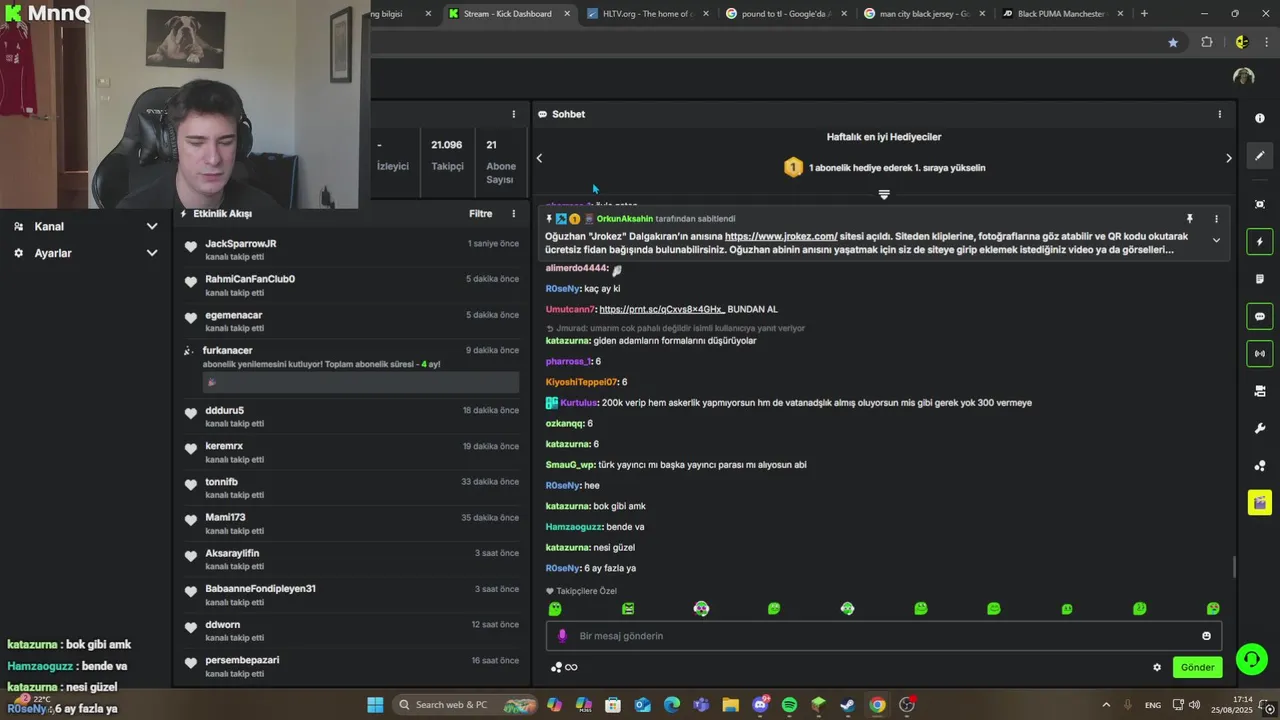This screenshot has width=1280, height=720.
Task: Open Spotify from the taskbar
Action: [789, 705]
